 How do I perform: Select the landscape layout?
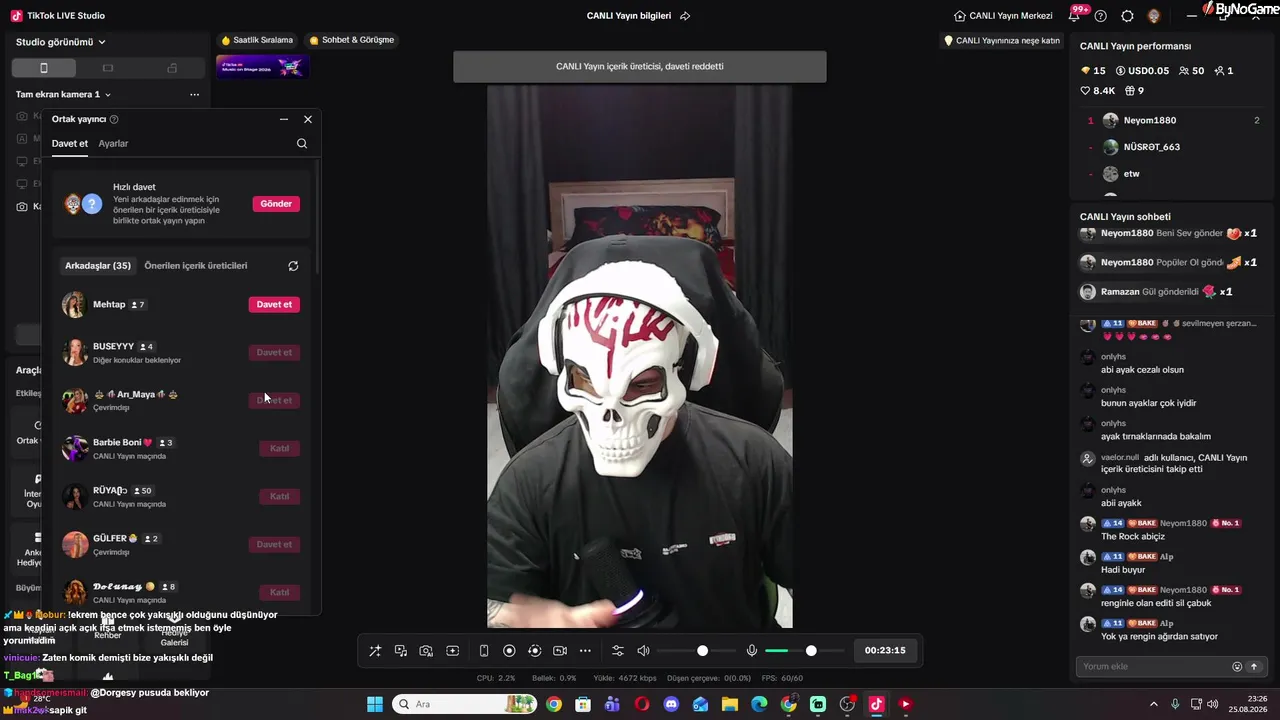108,68
